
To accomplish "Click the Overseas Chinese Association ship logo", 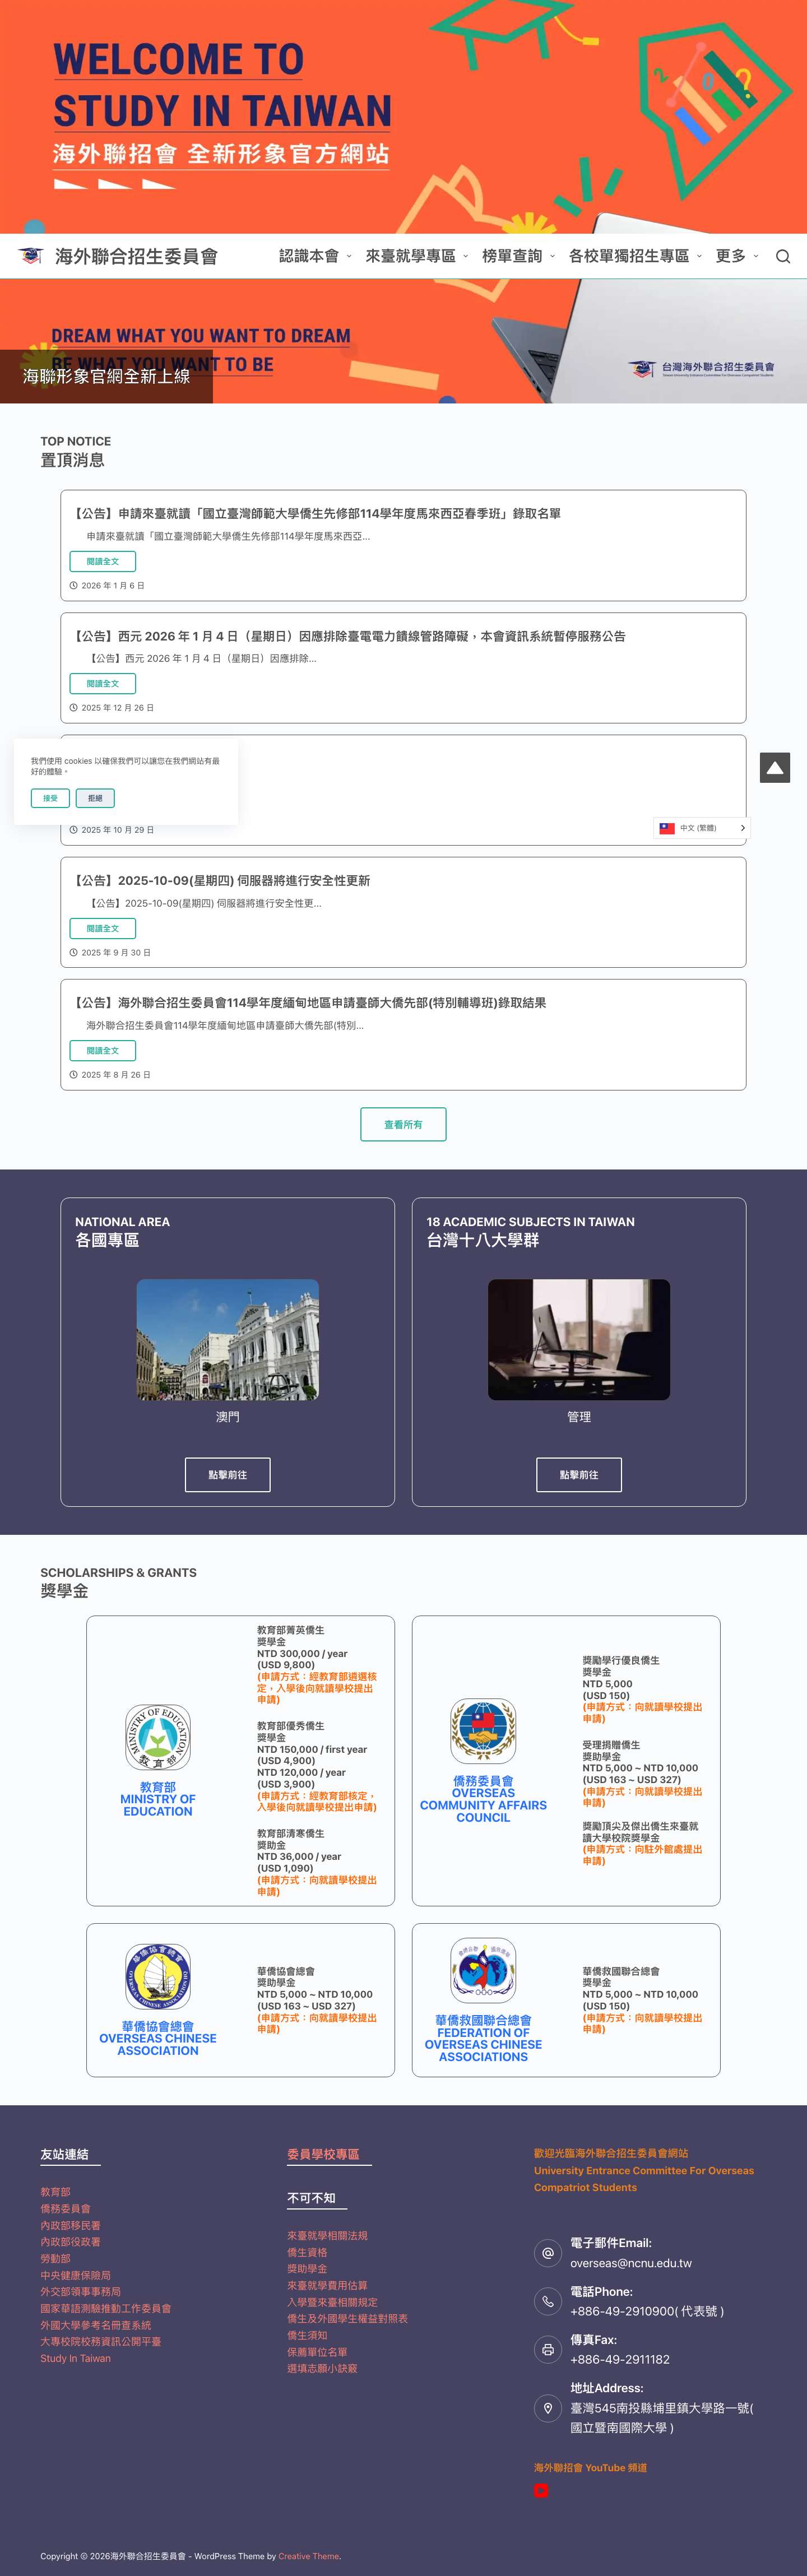I will tap(158, 1975).
